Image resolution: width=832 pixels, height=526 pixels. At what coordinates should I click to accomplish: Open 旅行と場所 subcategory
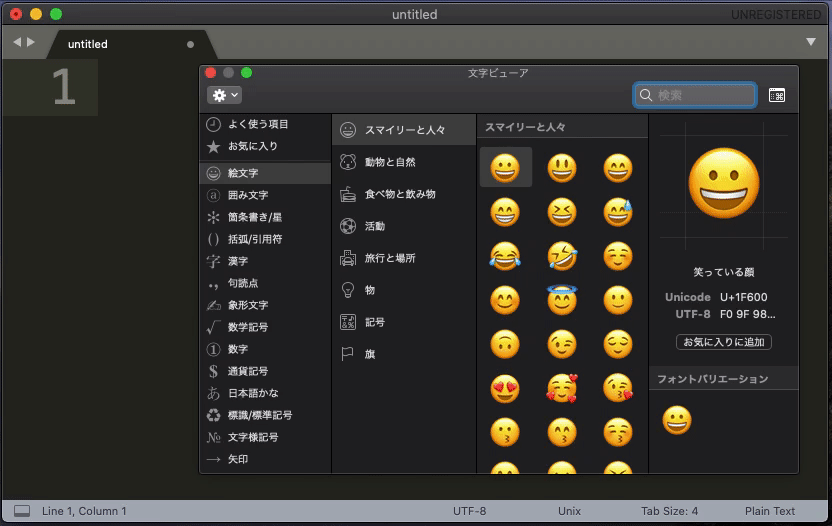click(x=404, y=258)
